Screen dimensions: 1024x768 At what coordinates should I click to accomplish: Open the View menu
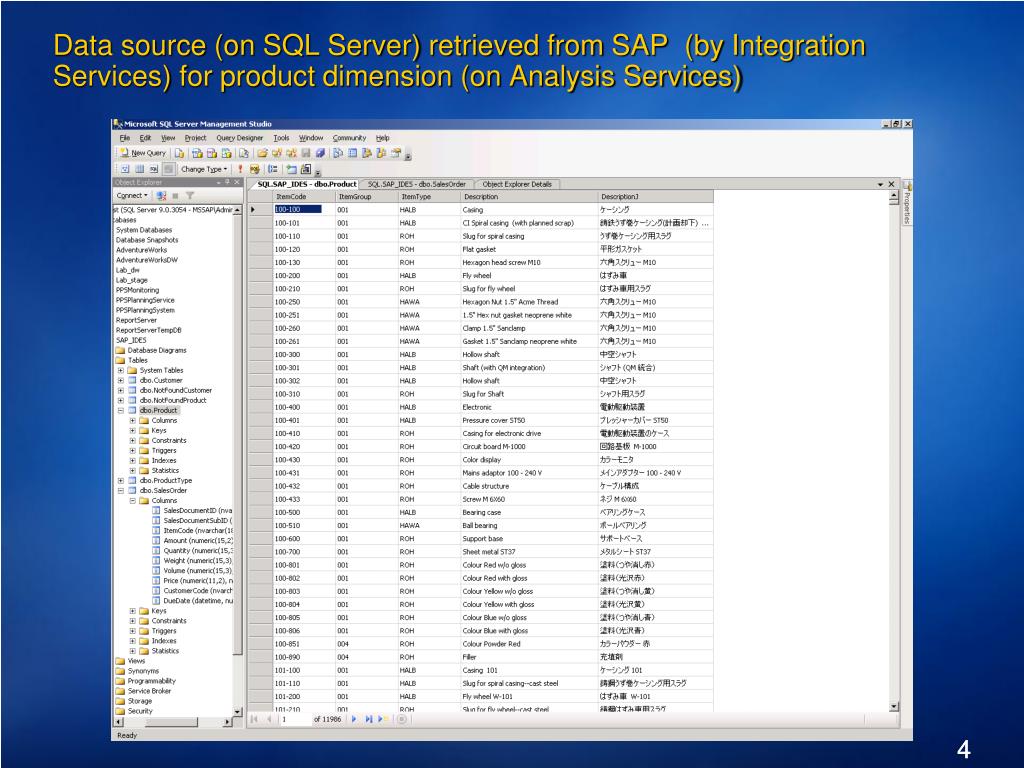[x=168, y=138]
